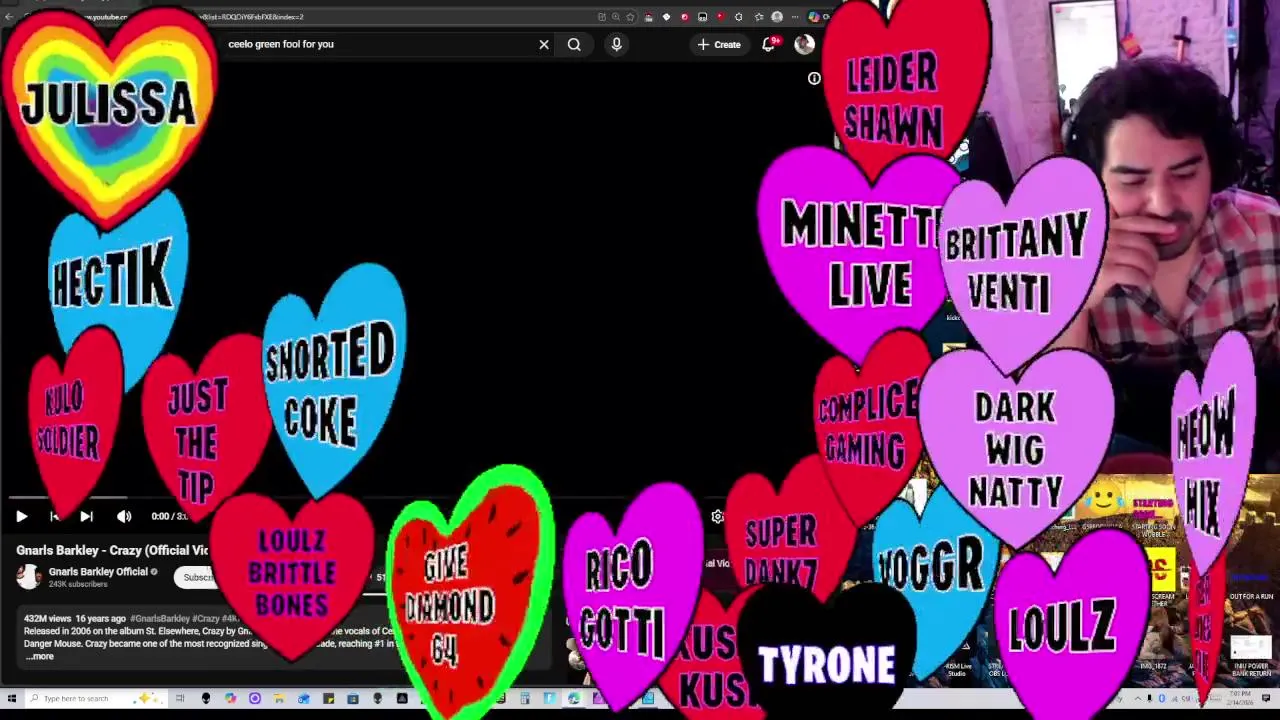
Task: Open Windows Start menu
Action: click(x=12, y=698)
